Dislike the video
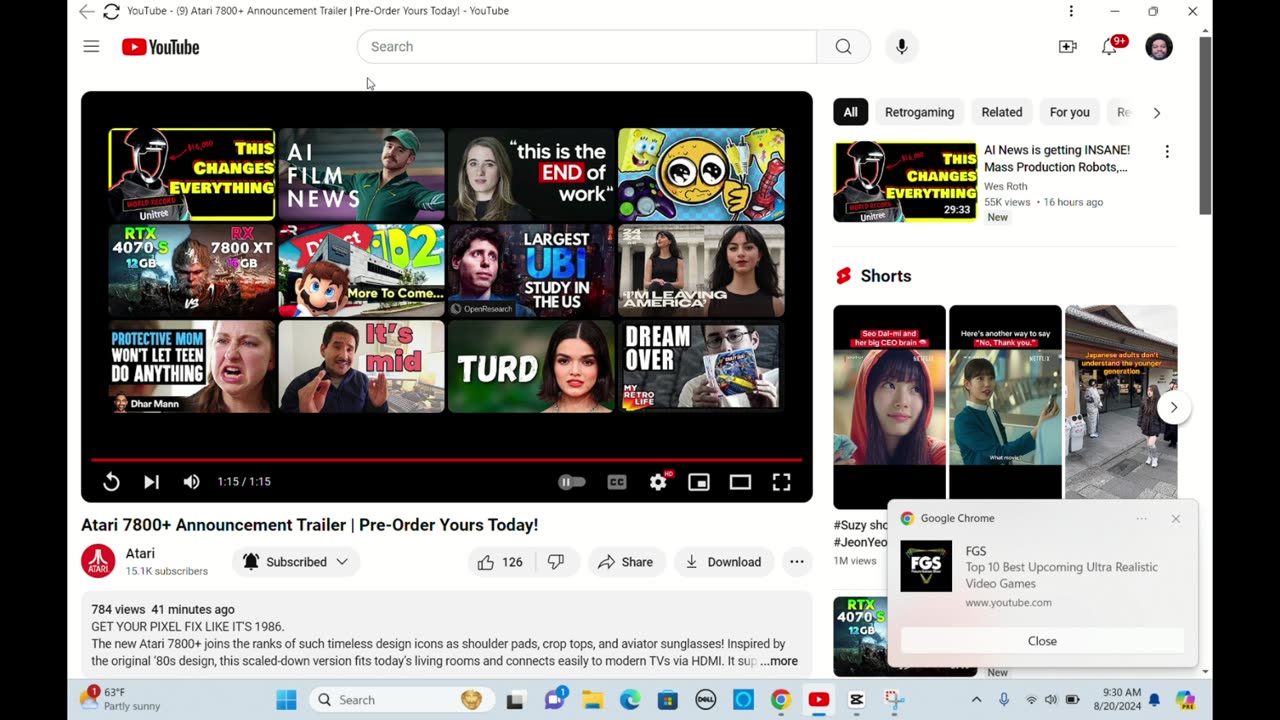 point(557,562)
